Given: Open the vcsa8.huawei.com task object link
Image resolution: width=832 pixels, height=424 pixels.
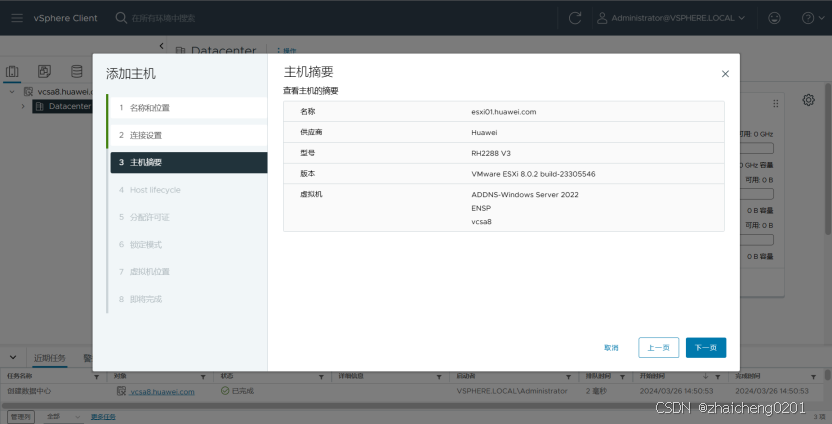Looking at the screenshot, I should [x=162, y=392].
